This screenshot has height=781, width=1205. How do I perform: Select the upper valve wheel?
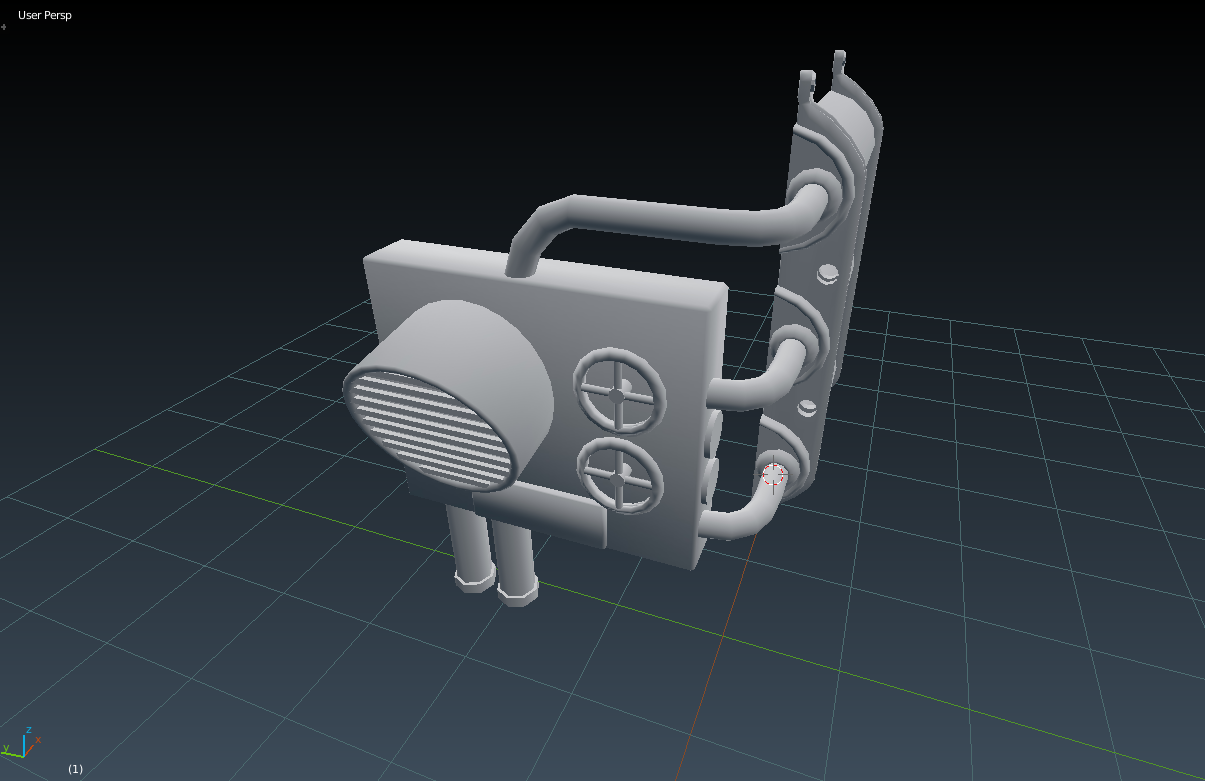coord(618,391)
